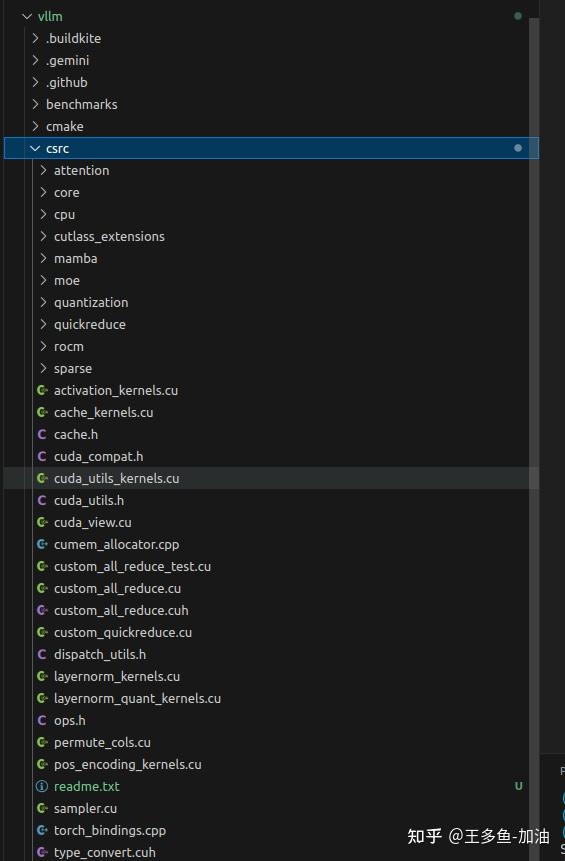
Task: Expand the sparse folder chevron
Action: [43, 368]
